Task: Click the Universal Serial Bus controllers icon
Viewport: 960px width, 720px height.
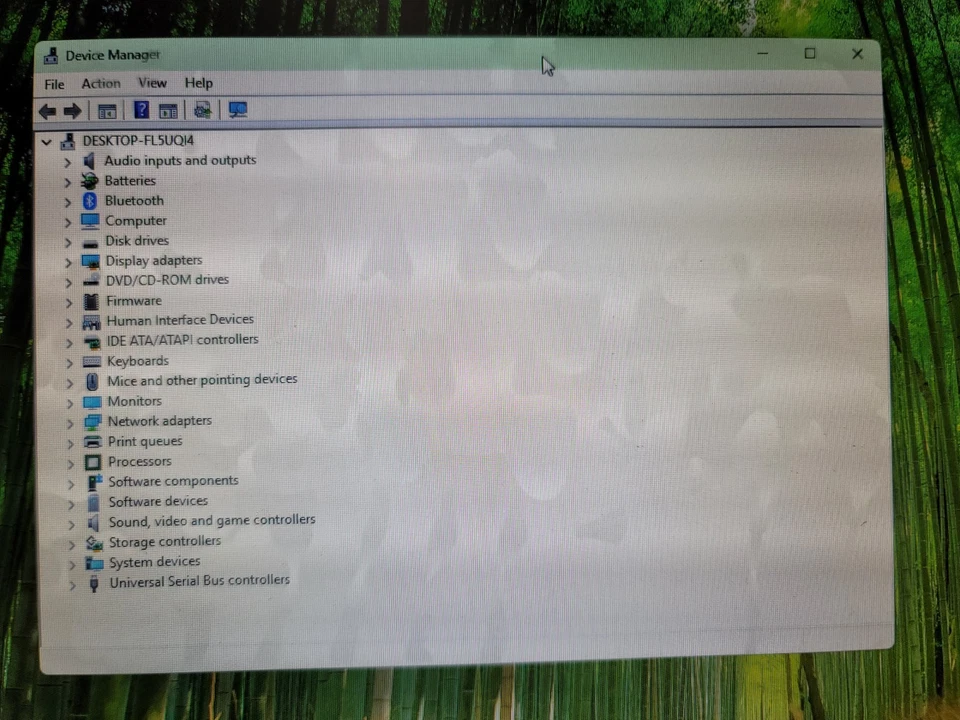Action: [92, 581]
